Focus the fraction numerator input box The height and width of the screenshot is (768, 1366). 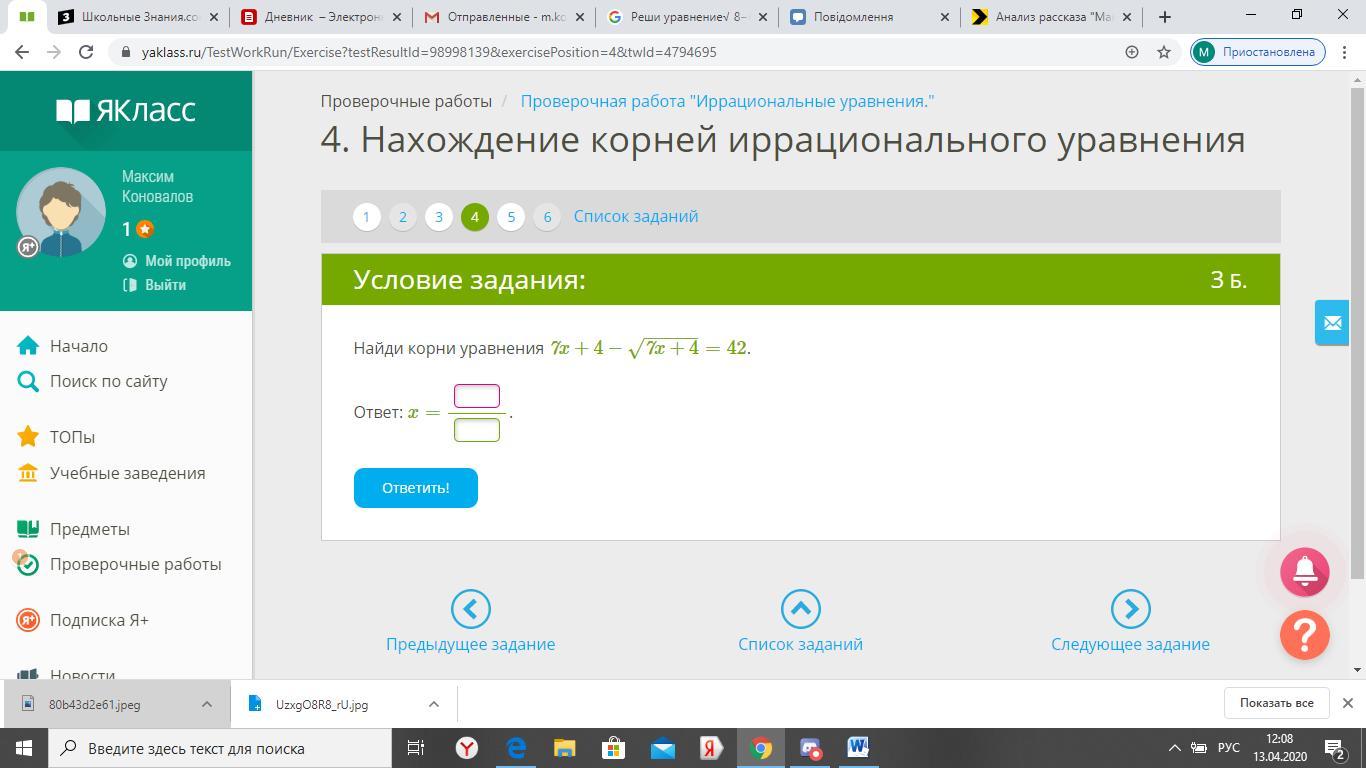click(477, 396)
